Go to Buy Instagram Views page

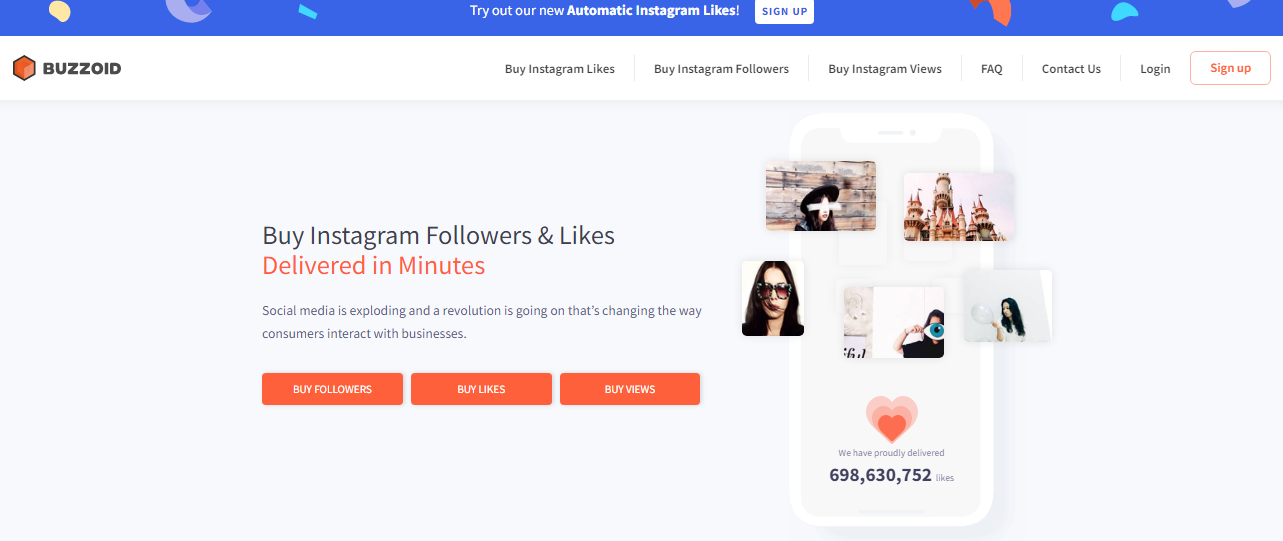pyautogui.click(x=885, y=69)
